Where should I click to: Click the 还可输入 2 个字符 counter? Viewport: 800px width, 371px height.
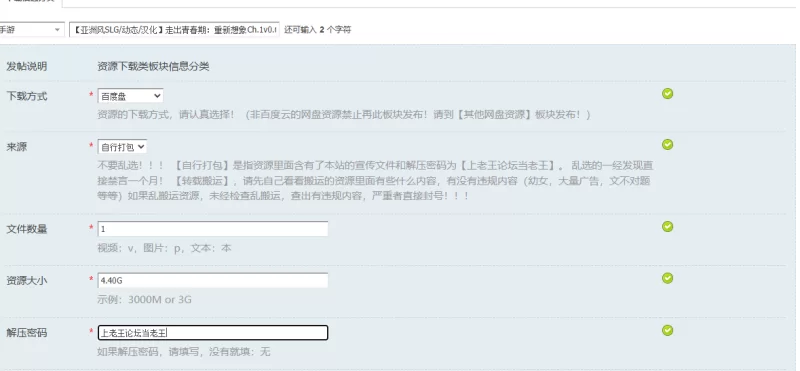[317, 30]
